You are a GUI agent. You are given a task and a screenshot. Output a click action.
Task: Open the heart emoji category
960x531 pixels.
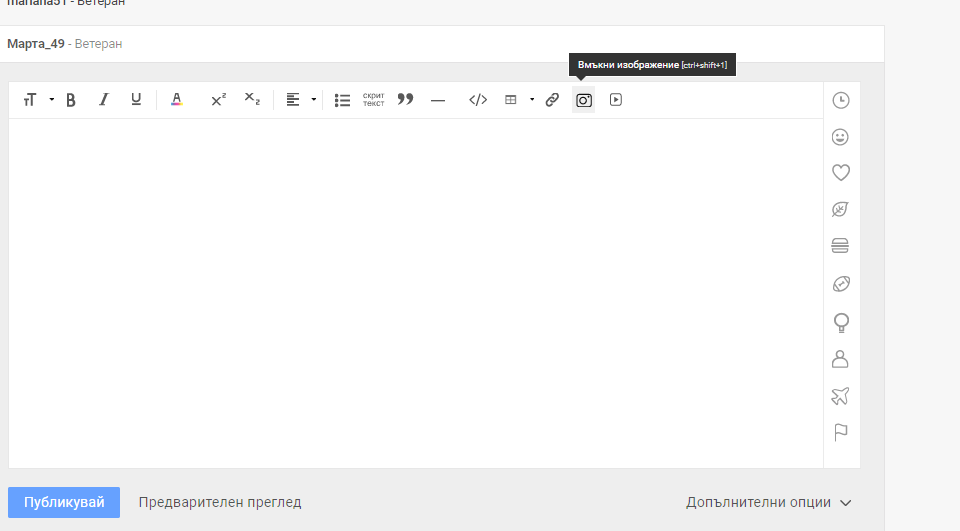click(x=841, y=173)
